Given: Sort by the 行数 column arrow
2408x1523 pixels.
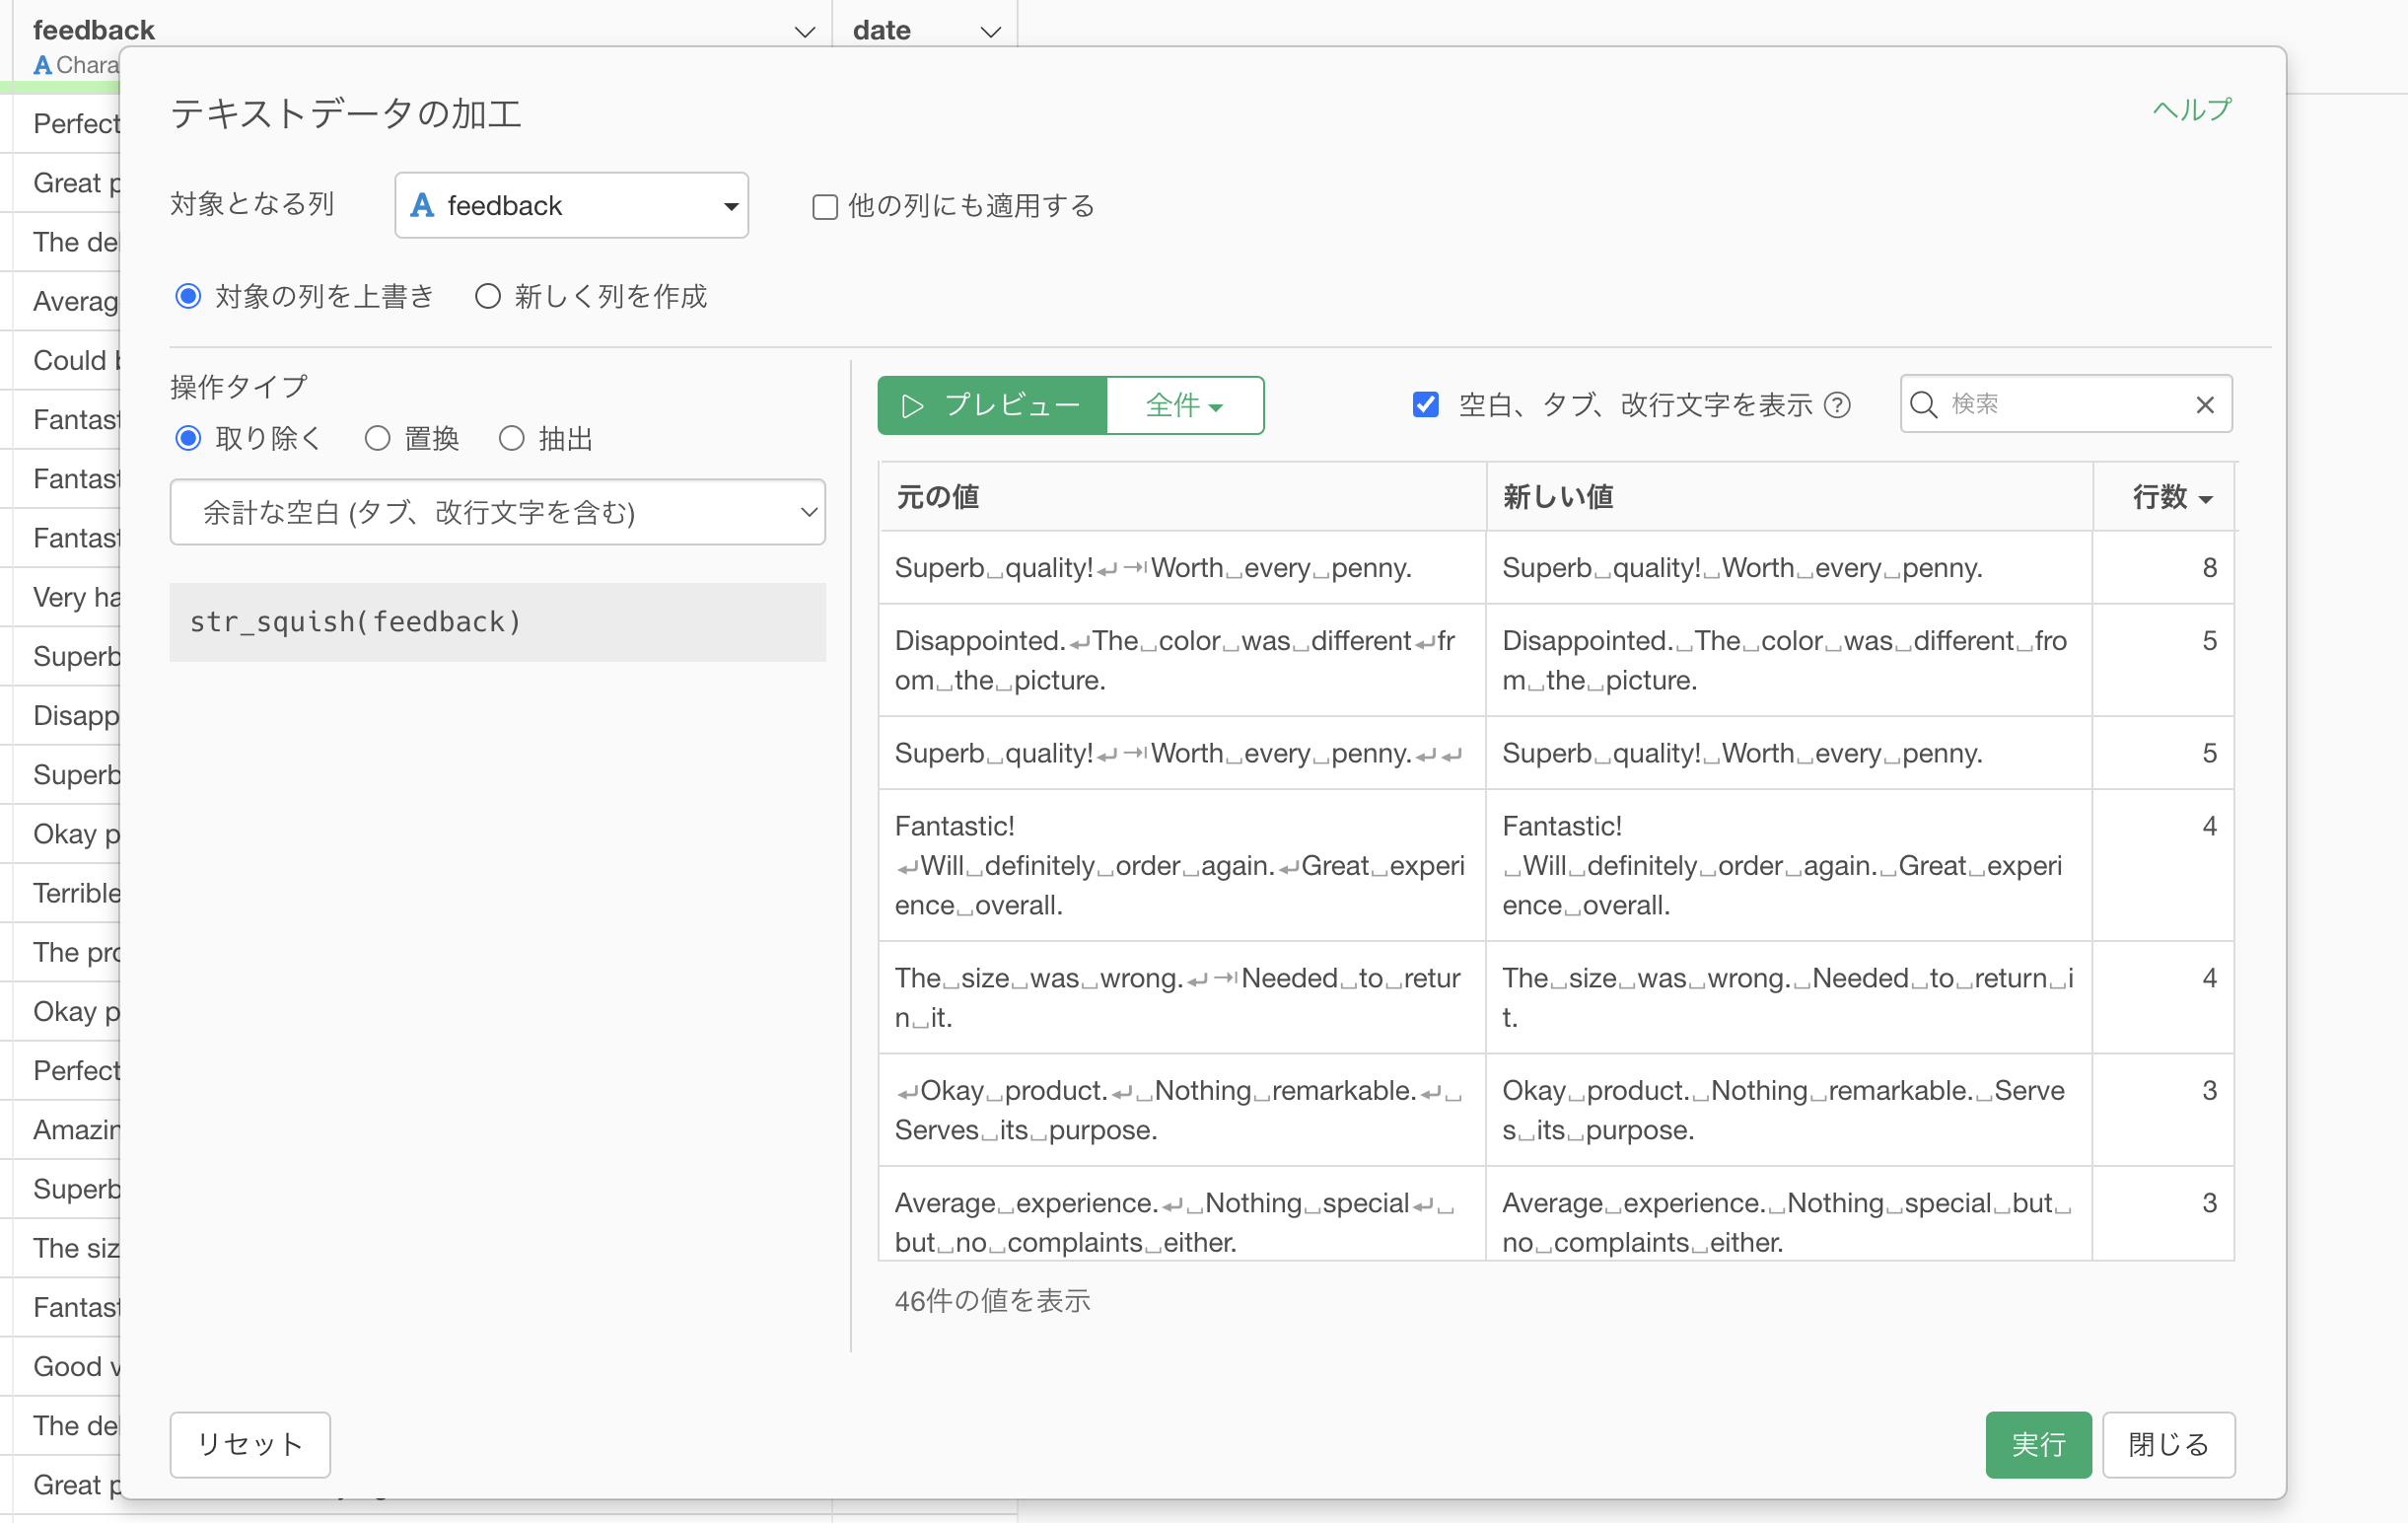Looking at the screenshot, I should 2205,498.
